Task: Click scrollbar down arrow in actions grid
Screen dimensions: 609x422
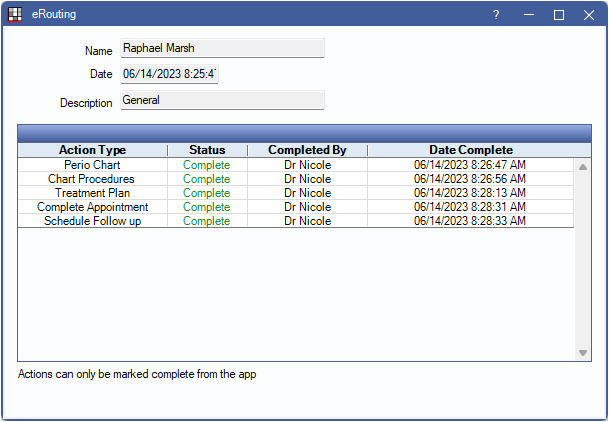Action: (x=583, y=353)
